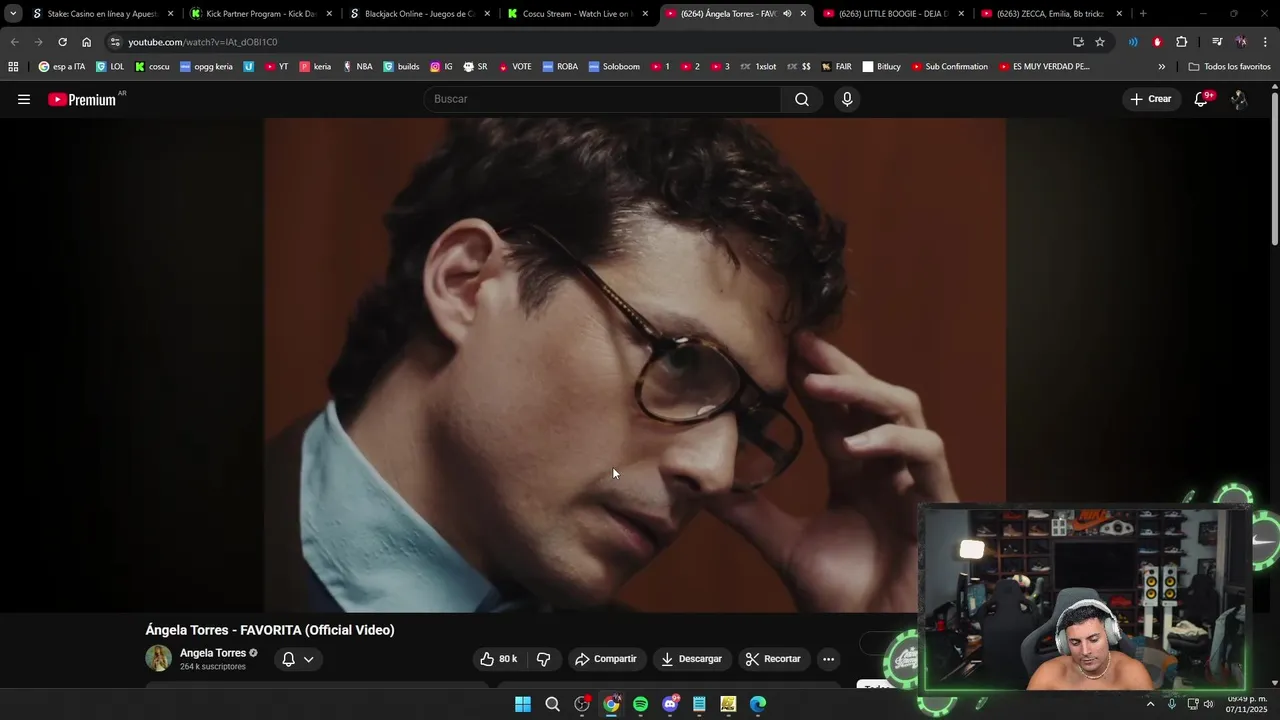Click the Compartir share button

point(606,659)
